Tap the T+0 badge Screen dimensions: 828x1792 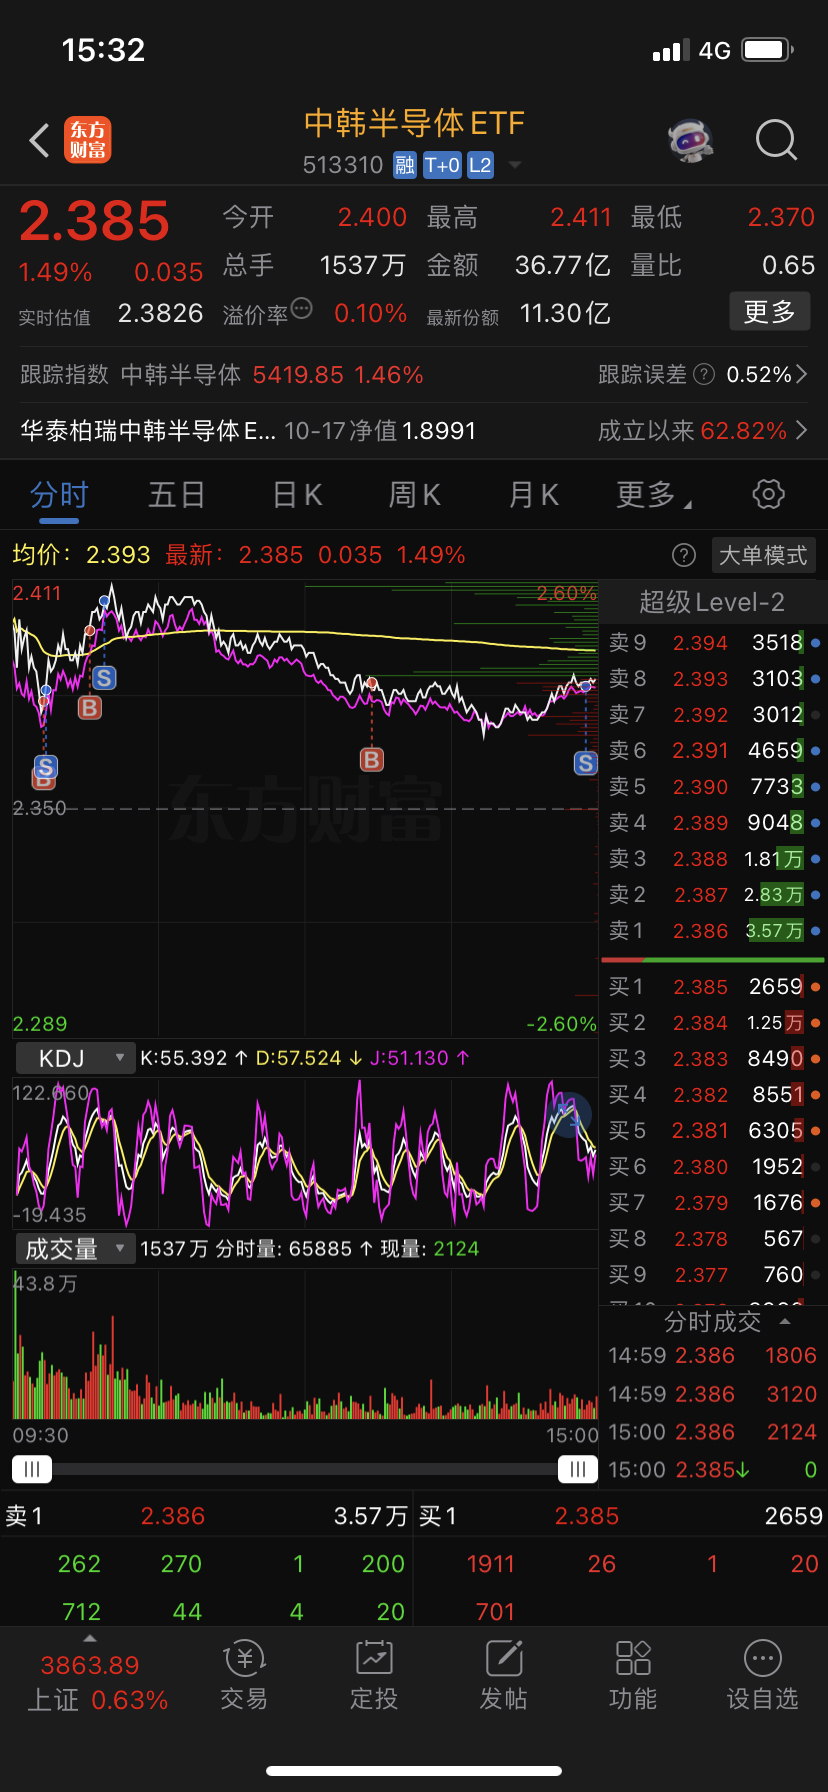click(442, 165)
